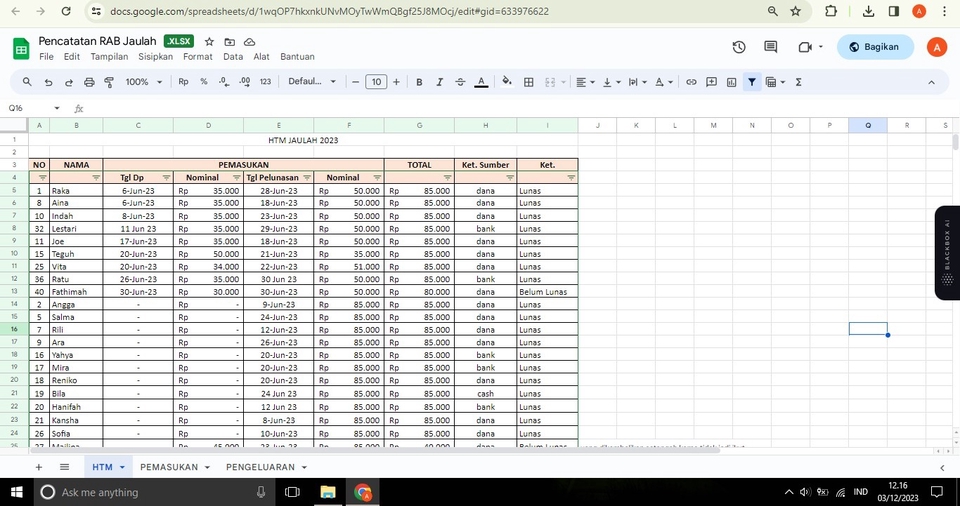
Task: Open more number formats 123
Action: 265,82
